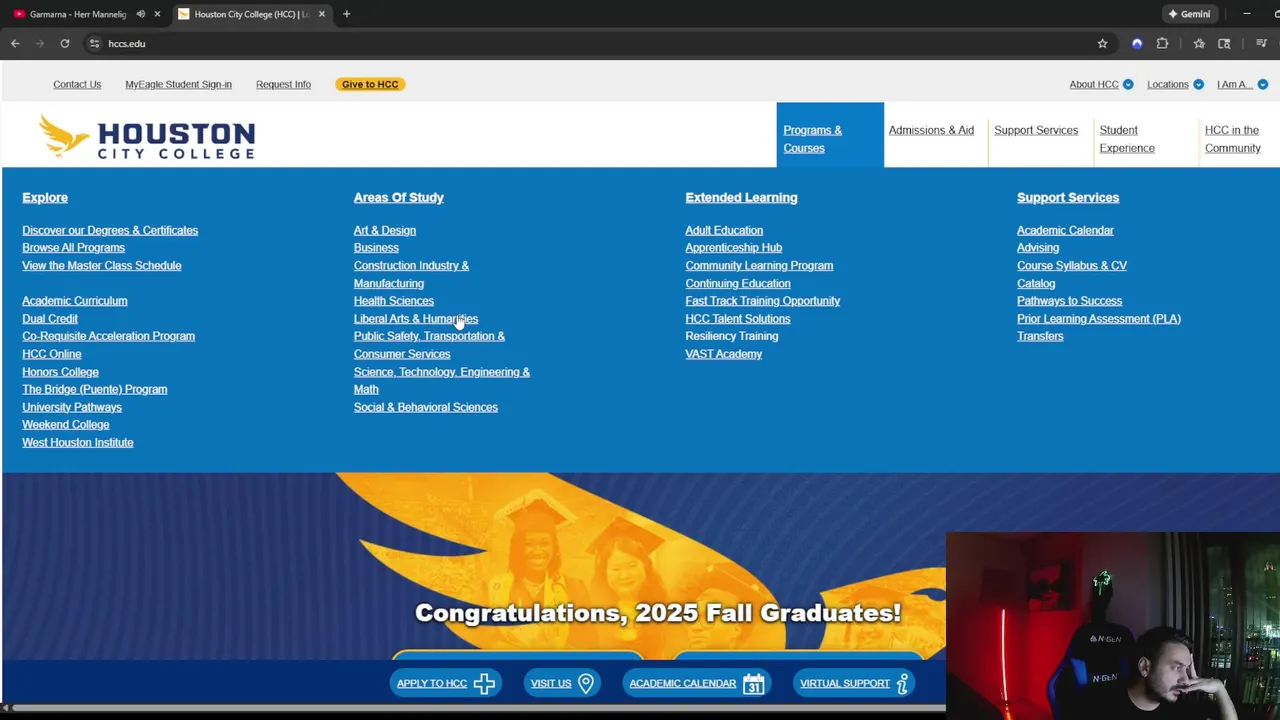View the Master Class Schedule link
Screen dimensions: 1280x720
tap(102, 266)
